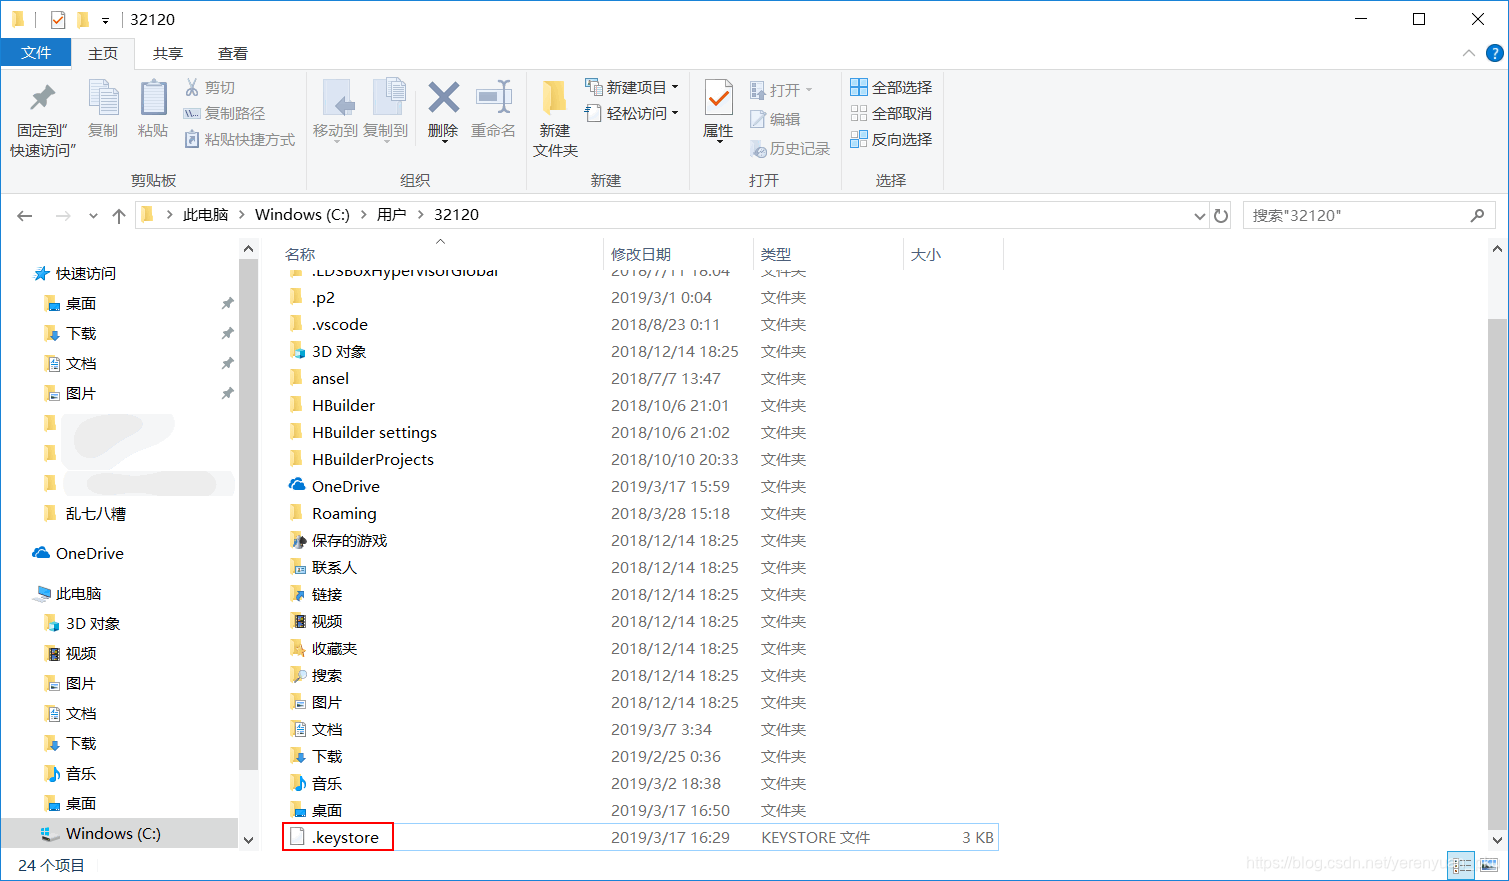The image size is (1509, 881).
Task: Open the ribbon Help question mark
Action: 1495,53
